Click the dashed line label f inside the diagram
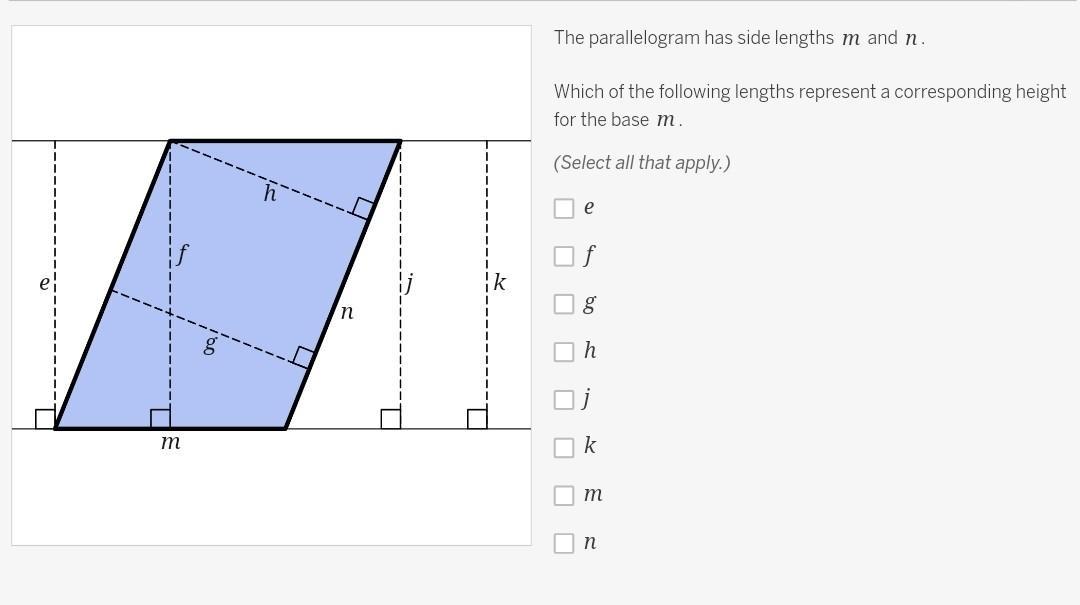 (x=182, y=254)
